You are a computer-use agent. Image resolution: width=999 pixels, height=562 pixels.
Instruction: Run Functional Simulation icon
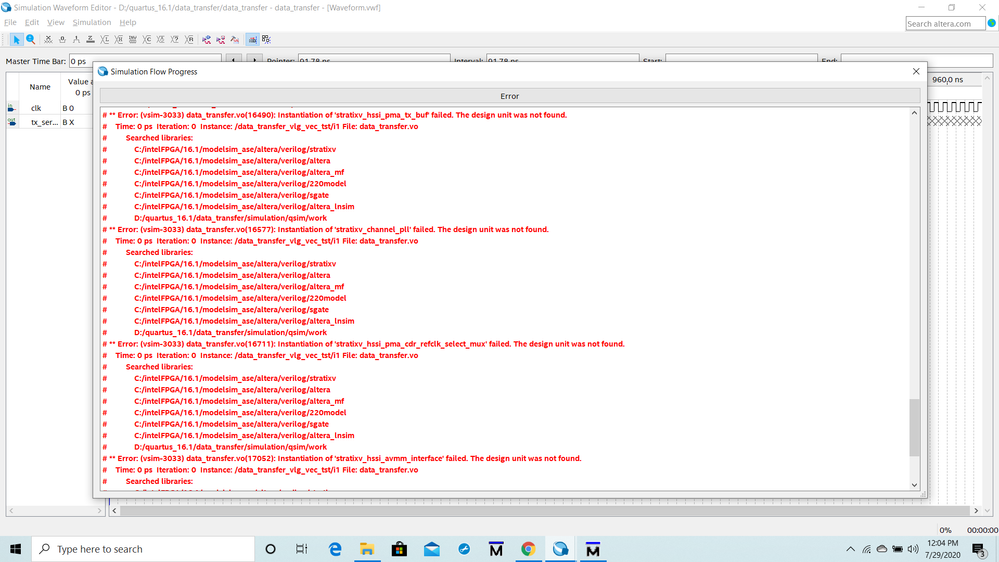pos(206,40)
